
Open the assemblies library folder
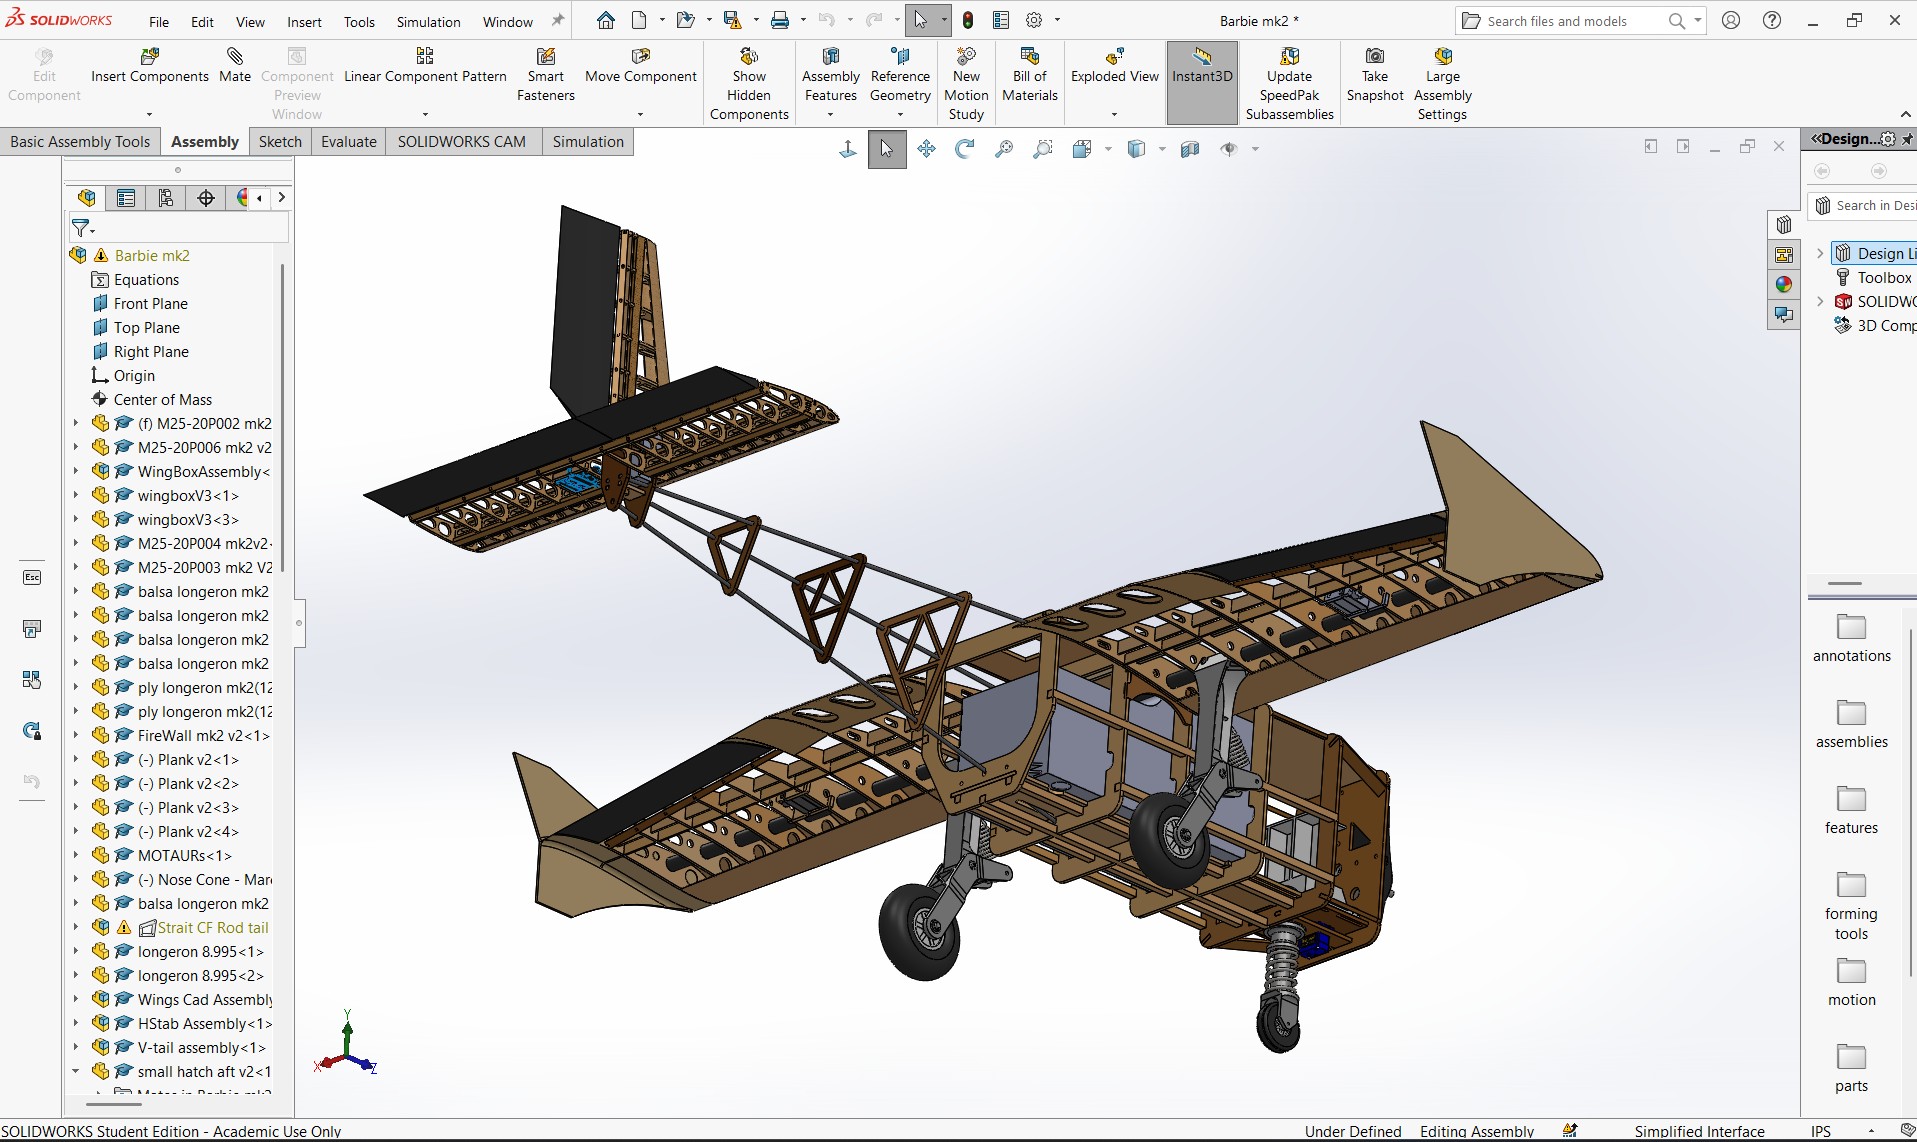[1851, 724]
